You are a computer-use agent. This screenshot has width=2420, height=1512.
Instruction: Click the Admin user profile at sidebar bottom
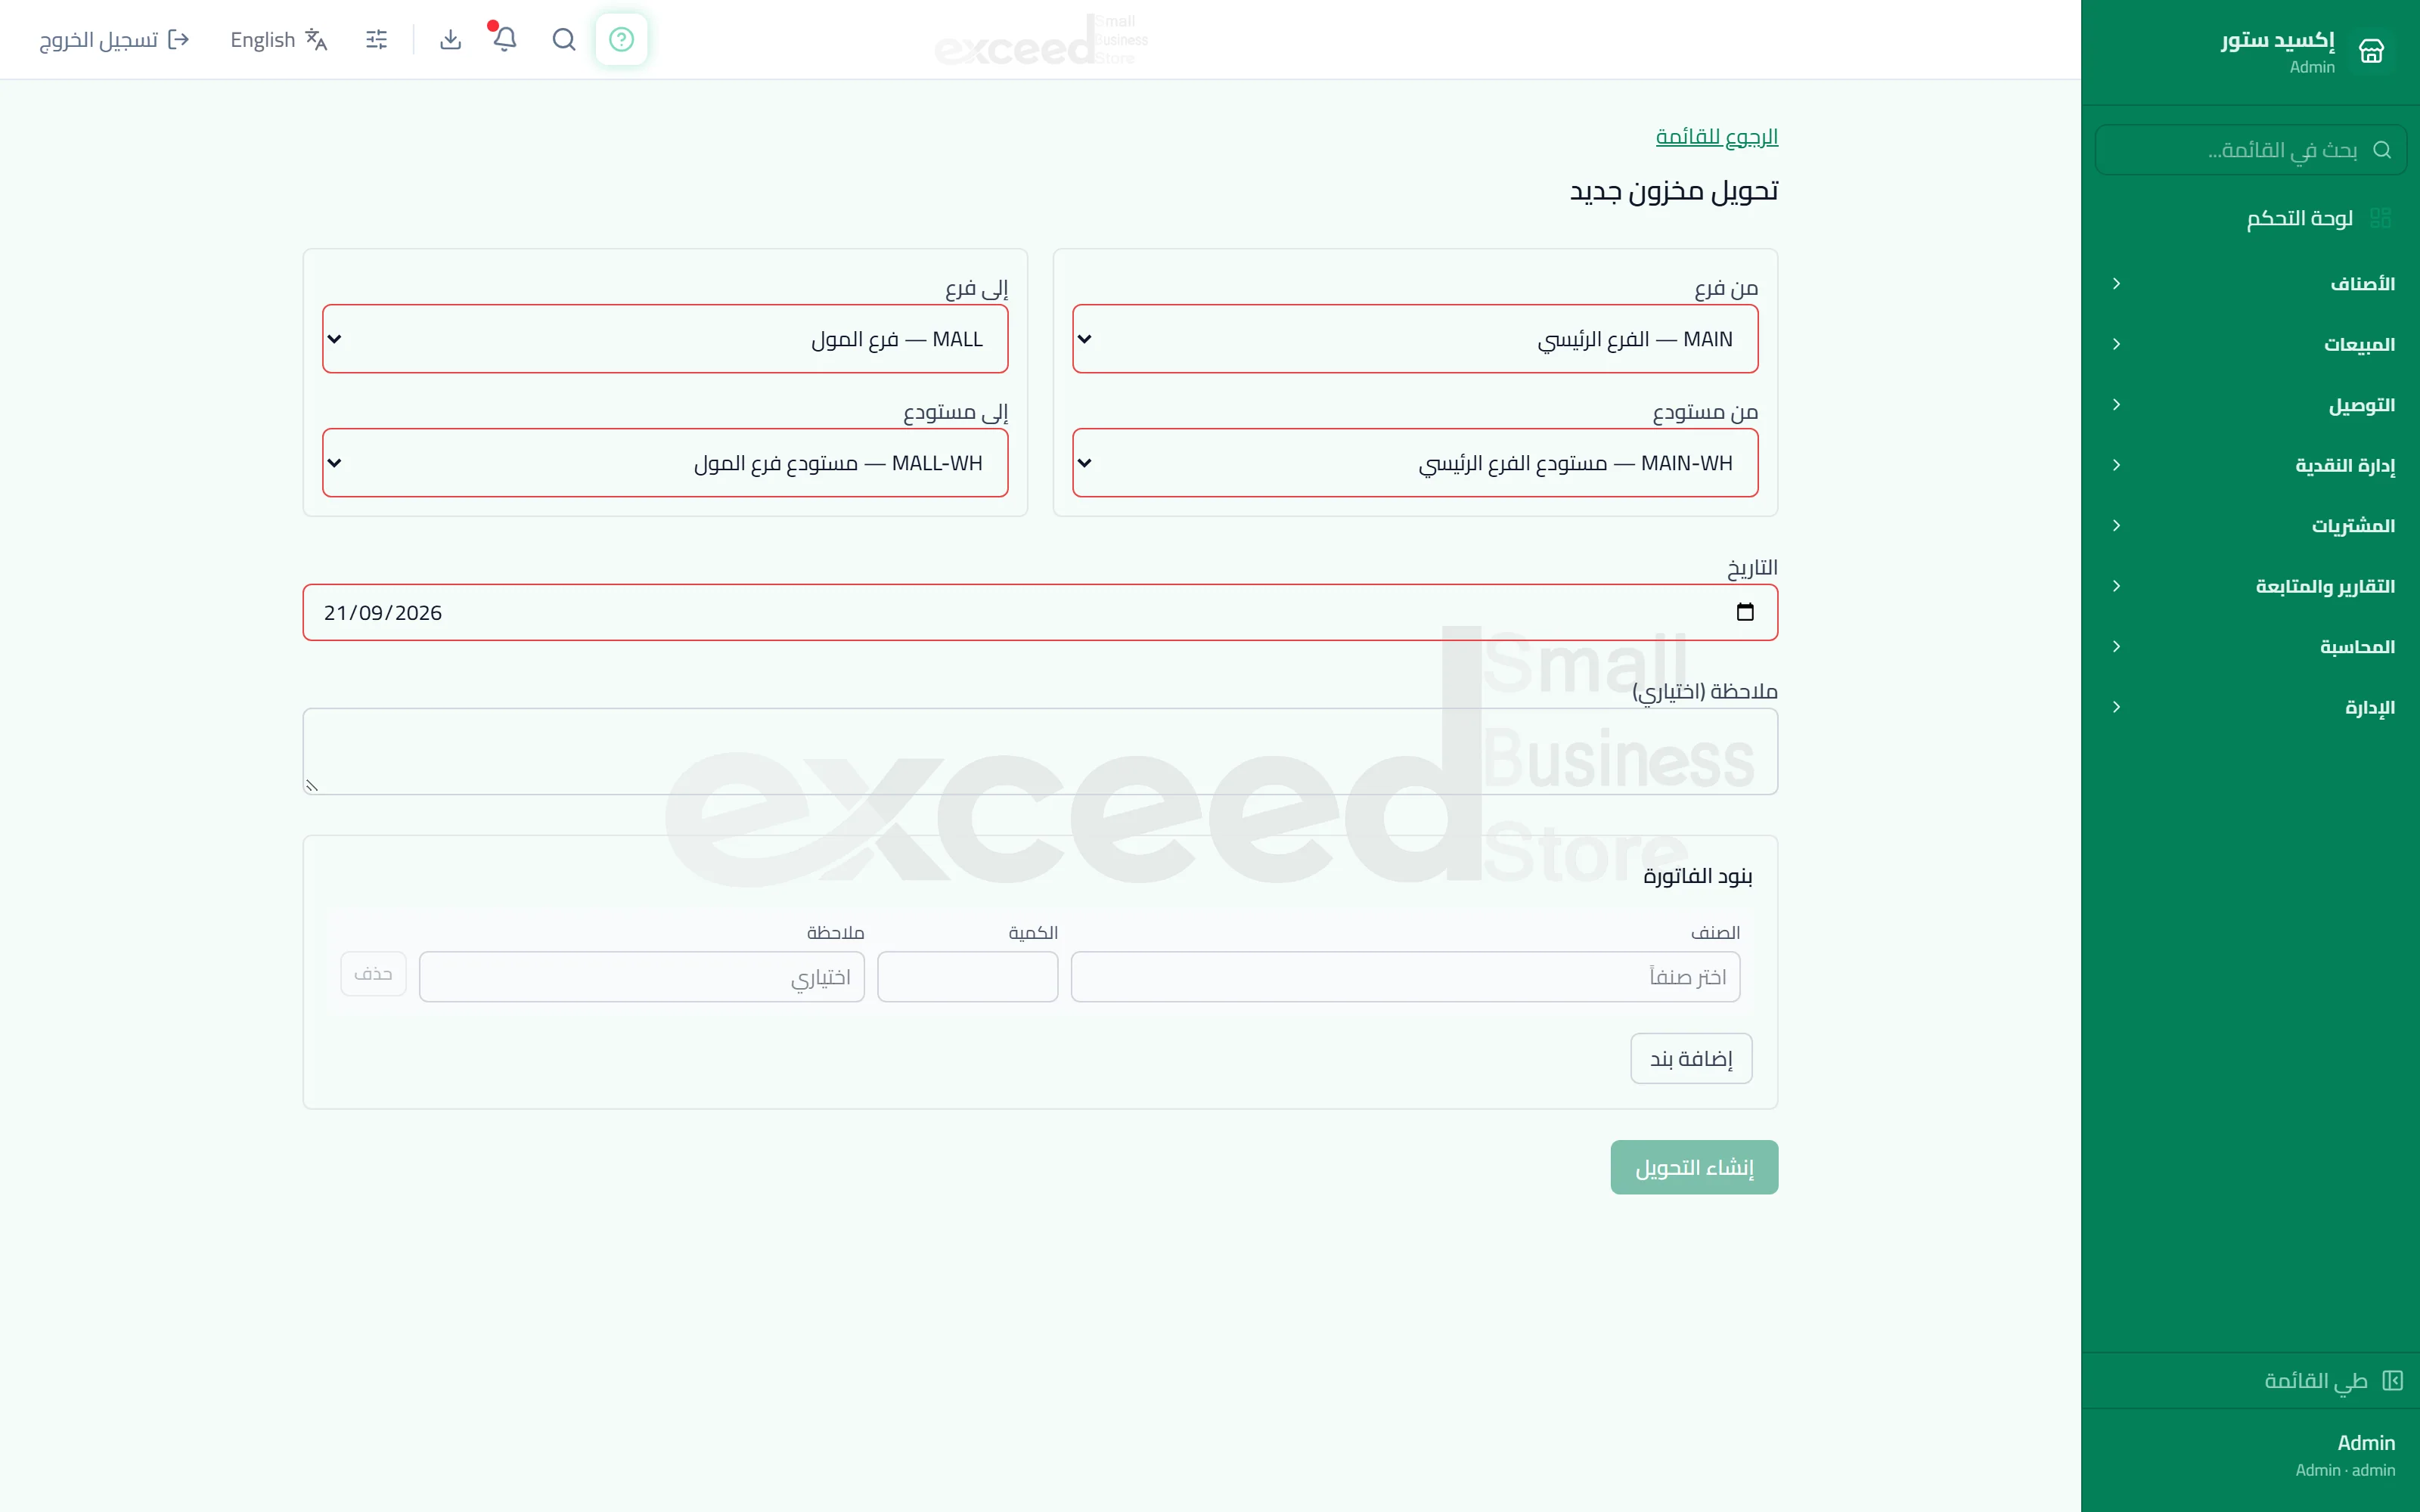(x=2345, y=1455)
